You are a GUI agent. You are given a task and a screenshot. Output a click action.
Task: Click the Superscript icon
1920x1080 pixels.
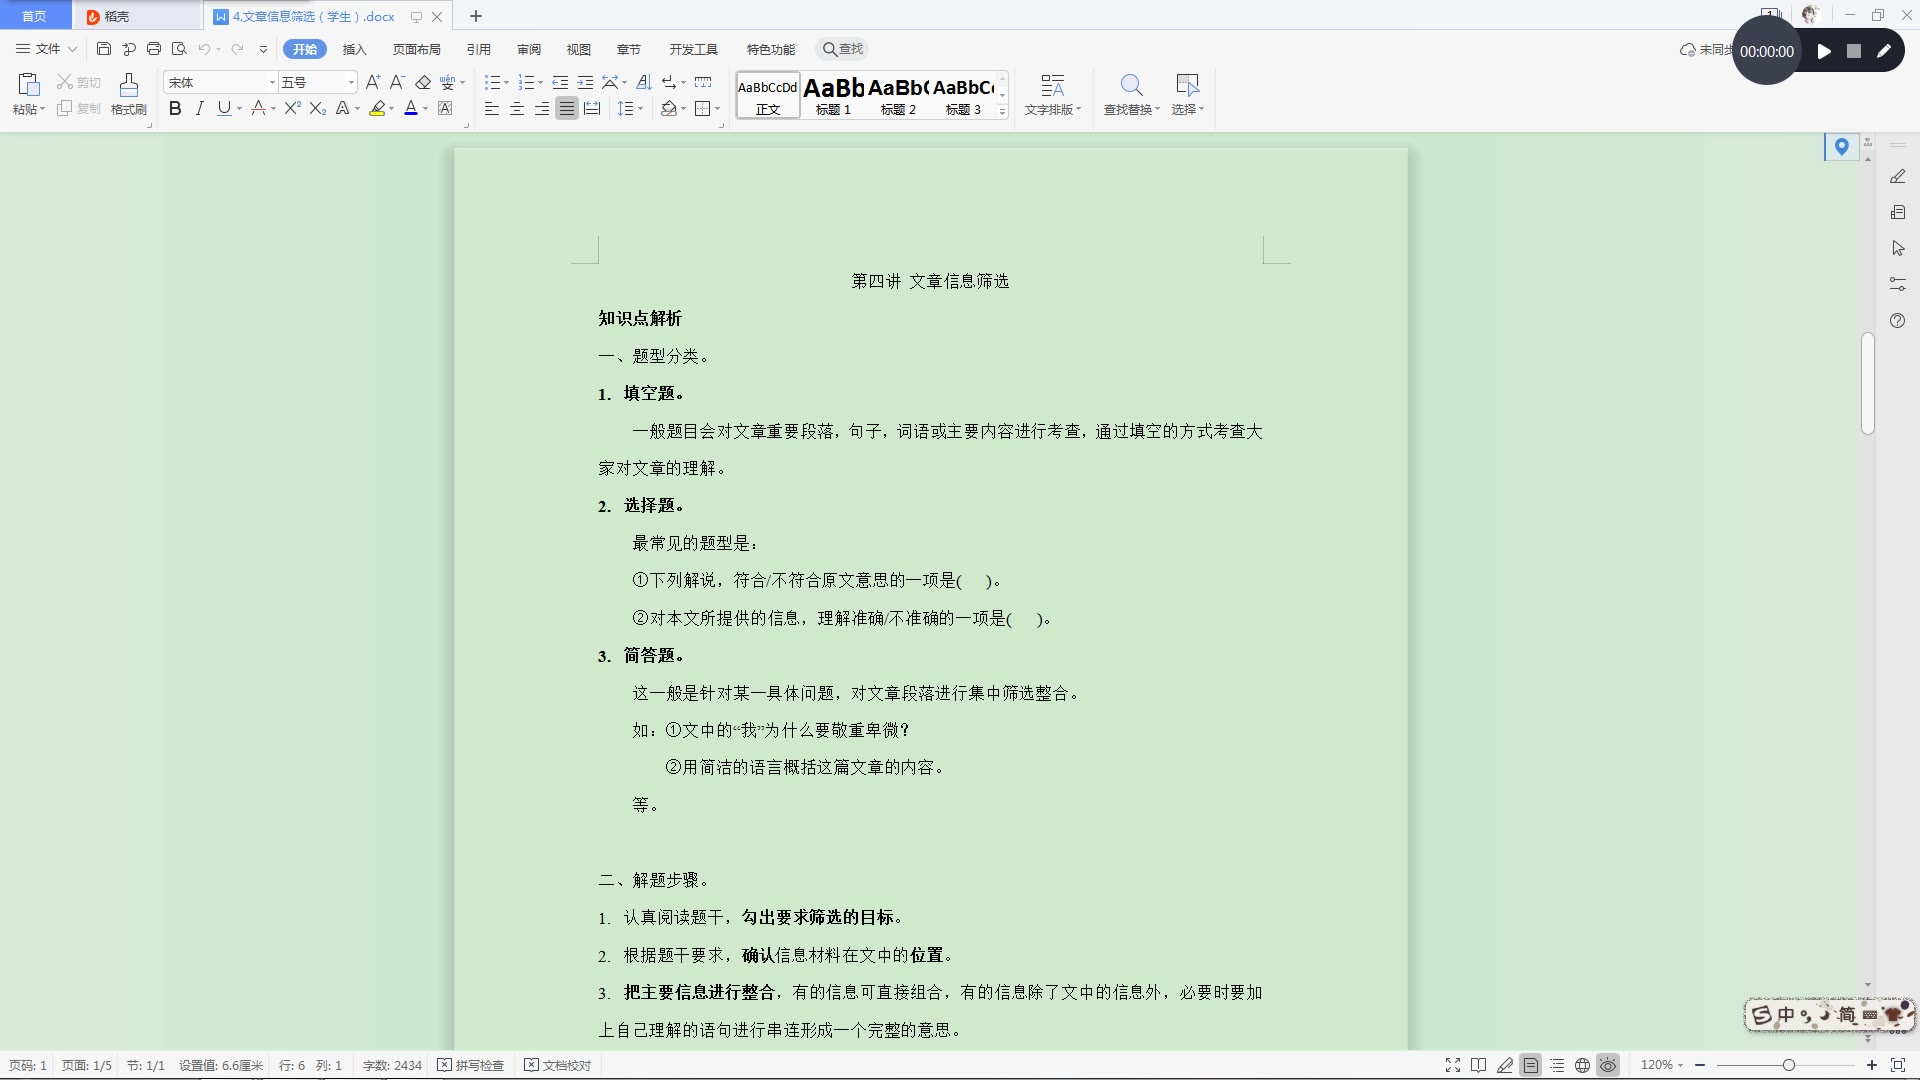[292, 109]
